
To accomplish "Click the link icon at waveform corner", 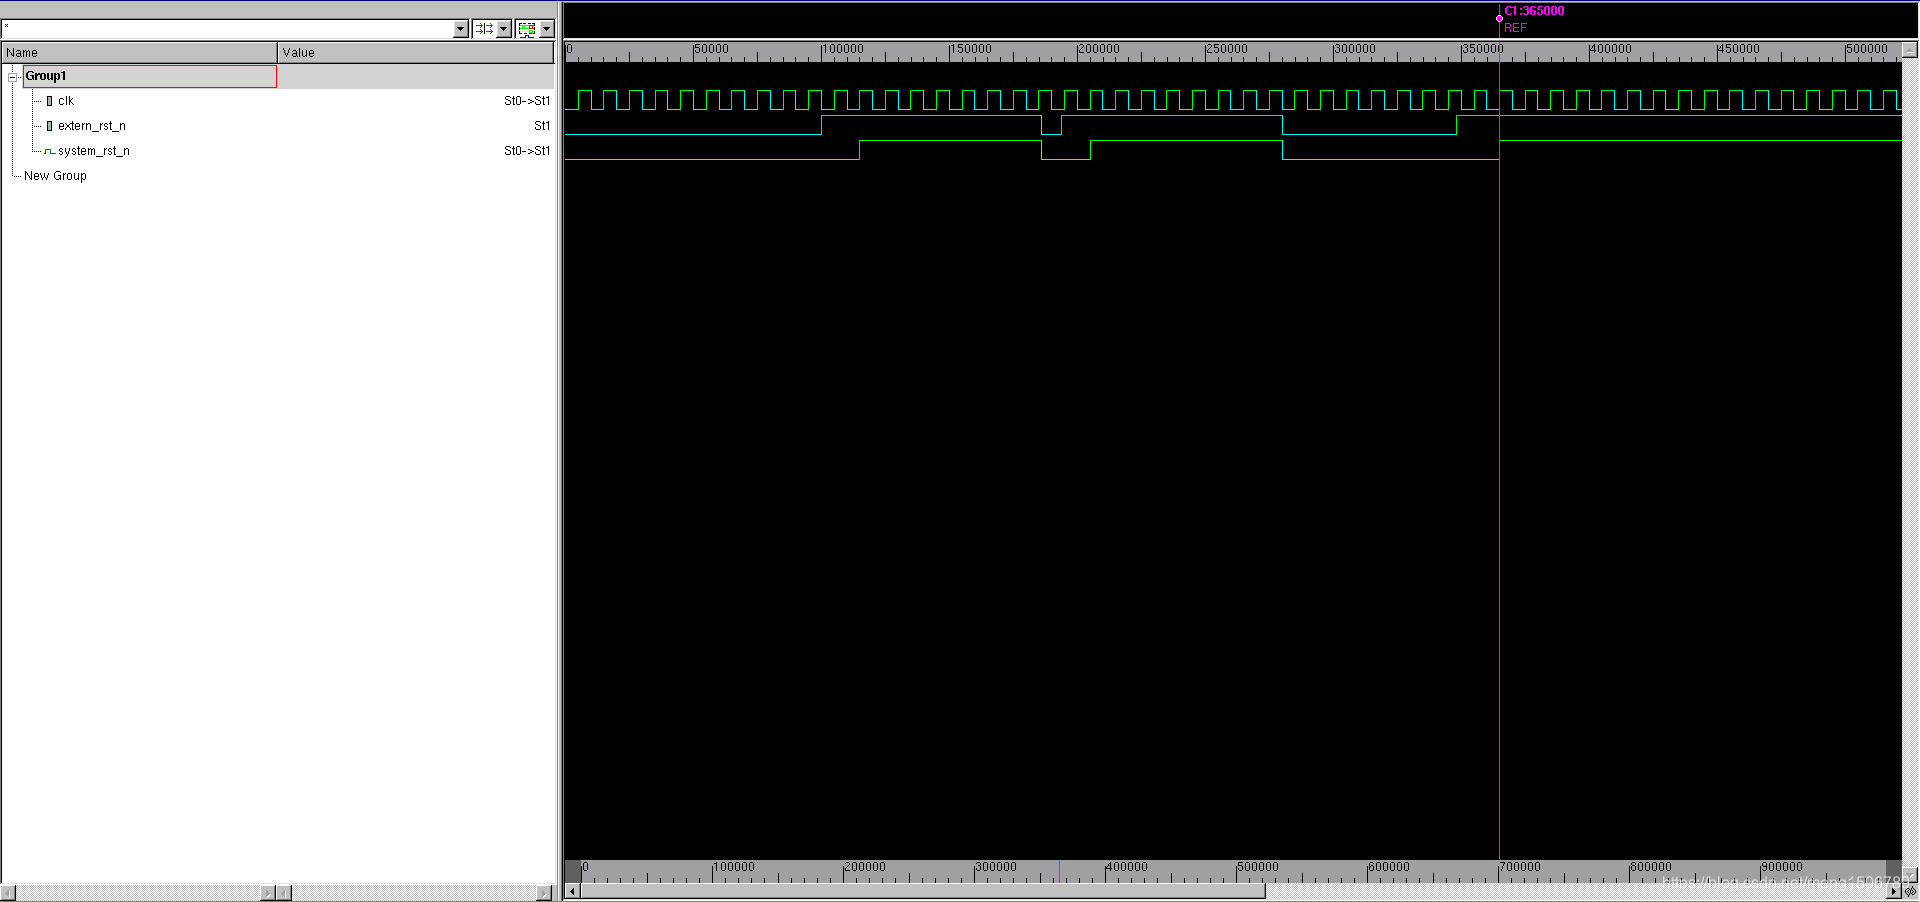I will [1911, 891].
